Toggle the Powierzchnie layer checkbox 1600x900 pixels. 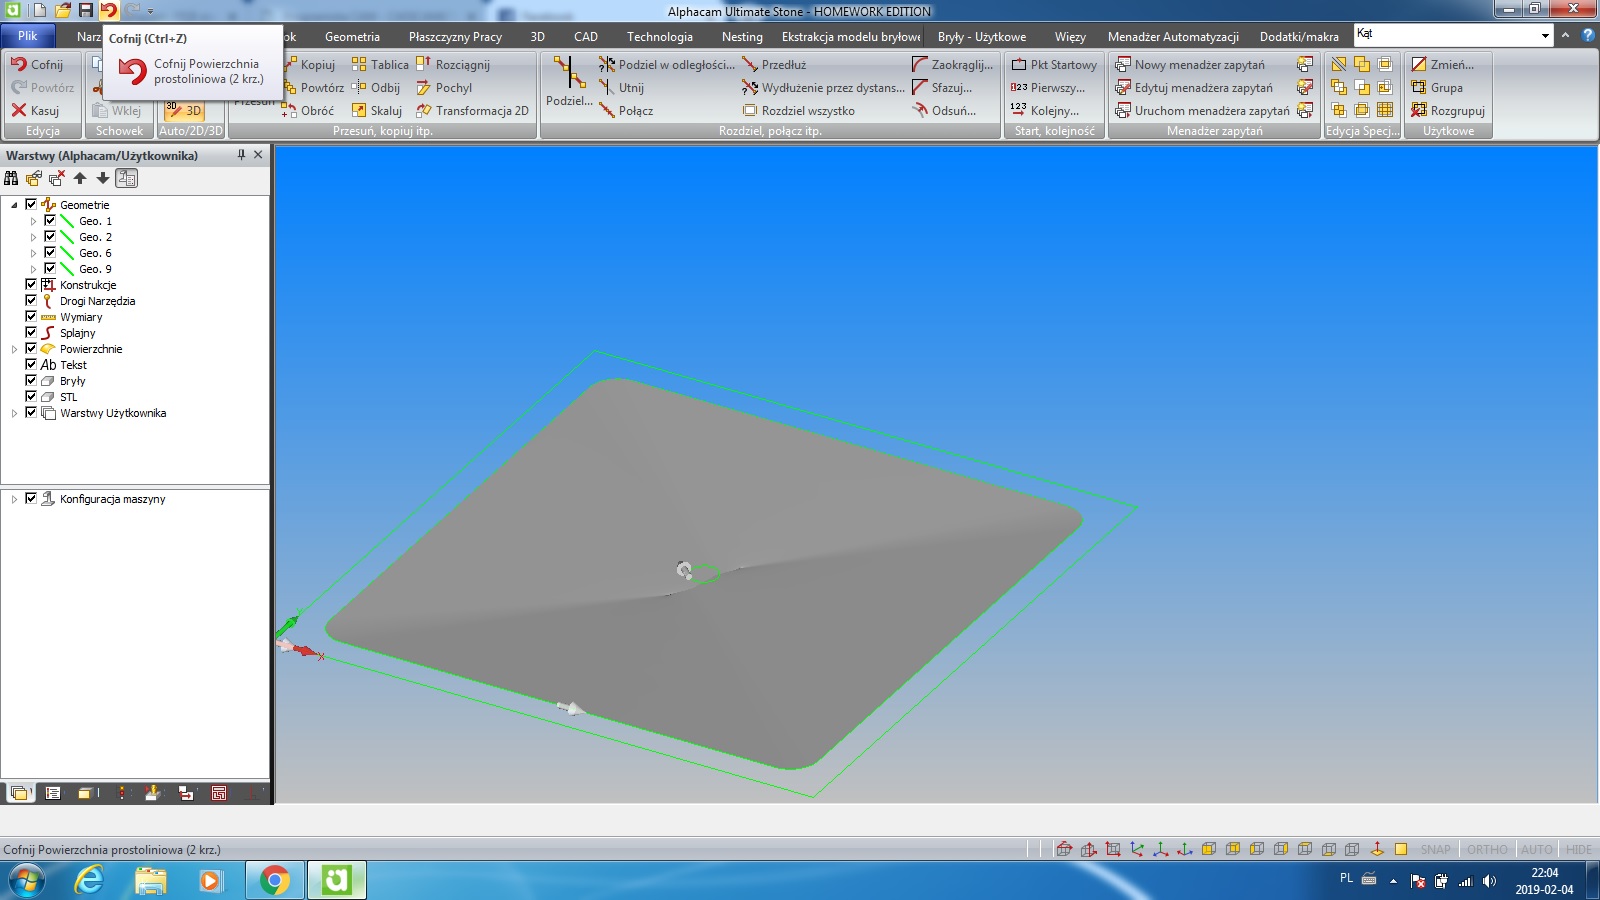tap(31, 349)
